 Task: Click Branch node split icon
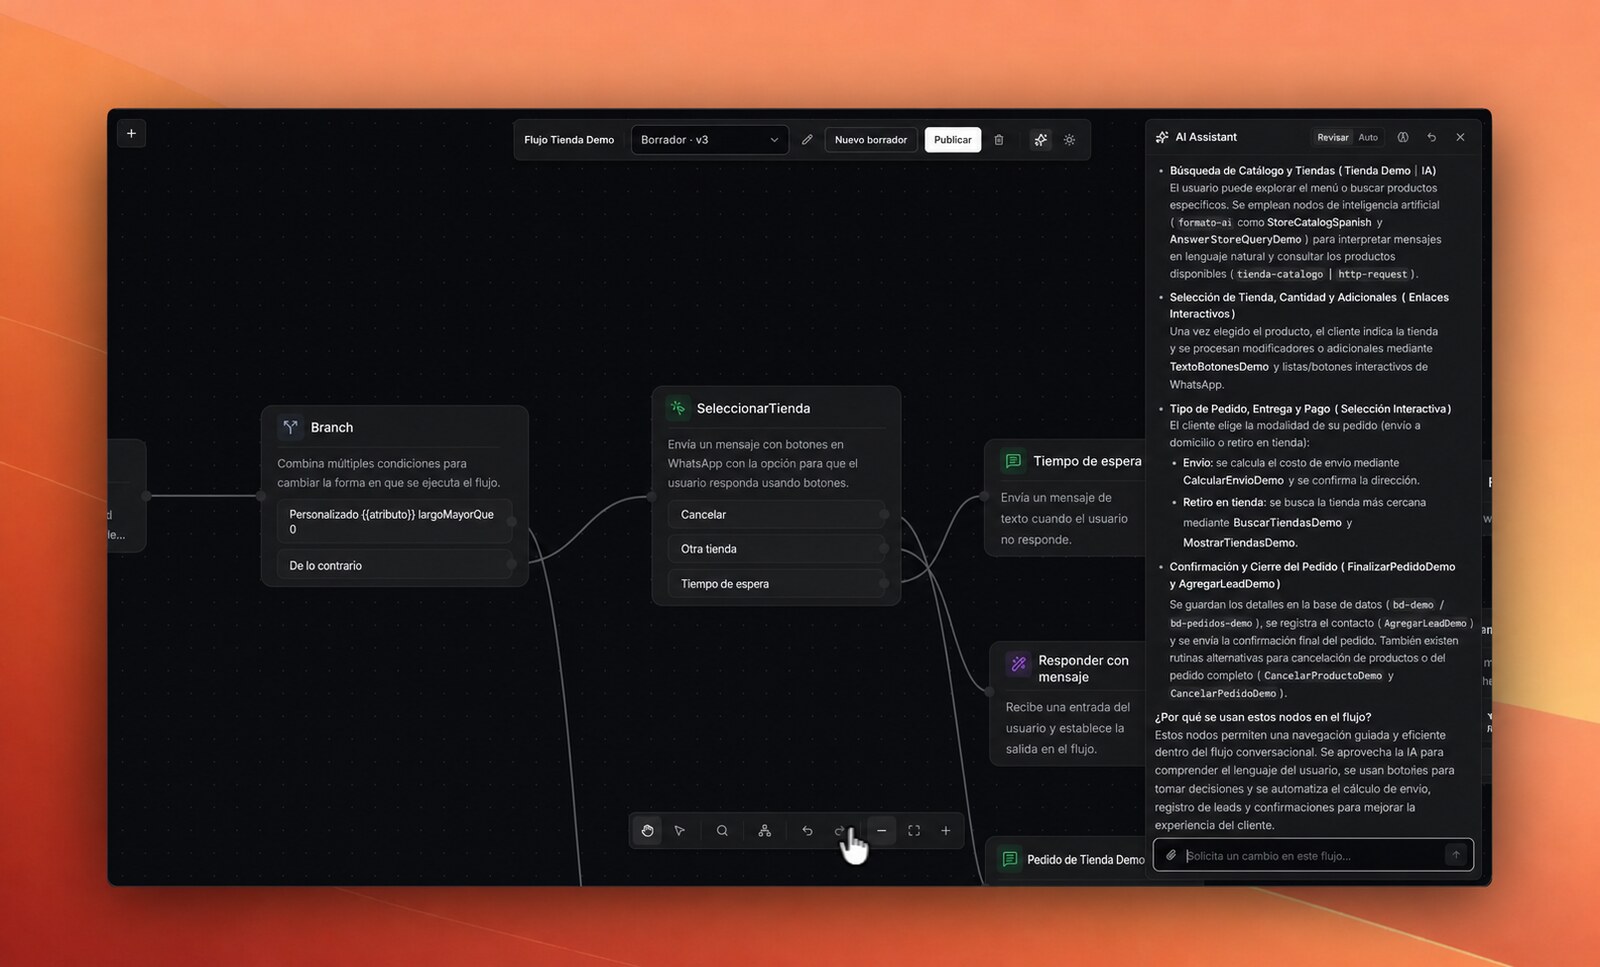coord(291,427)
